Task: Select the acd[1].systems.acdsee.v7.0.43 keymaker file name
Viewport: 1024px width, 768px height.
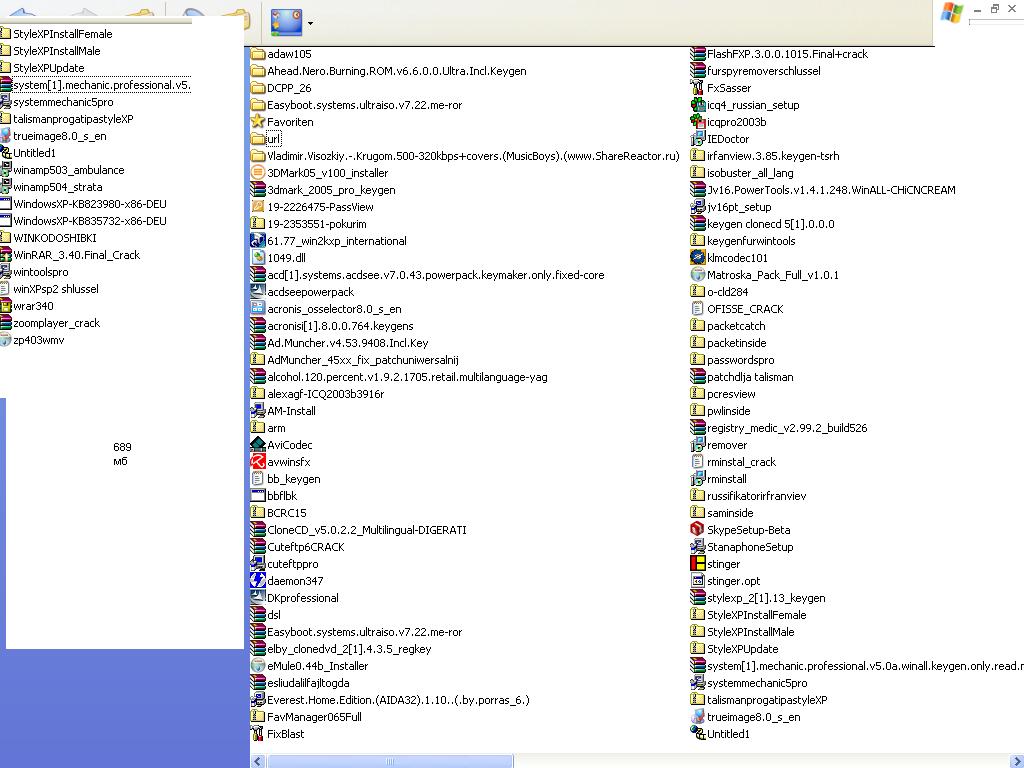Action: (x=436, y=274)
